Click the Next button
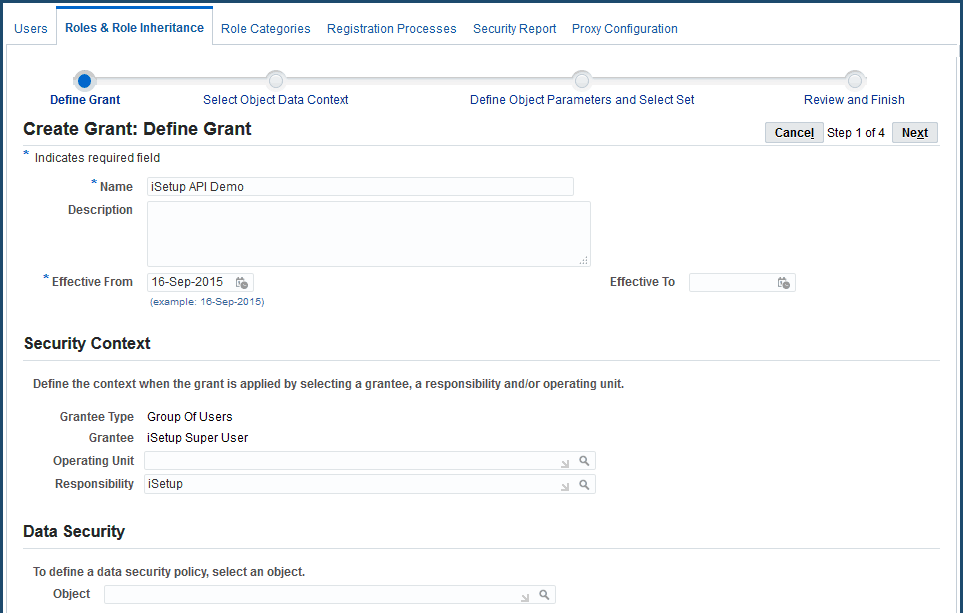Viewport: 963px width, 613px height. pyautogui.click(x=914, y=133)
